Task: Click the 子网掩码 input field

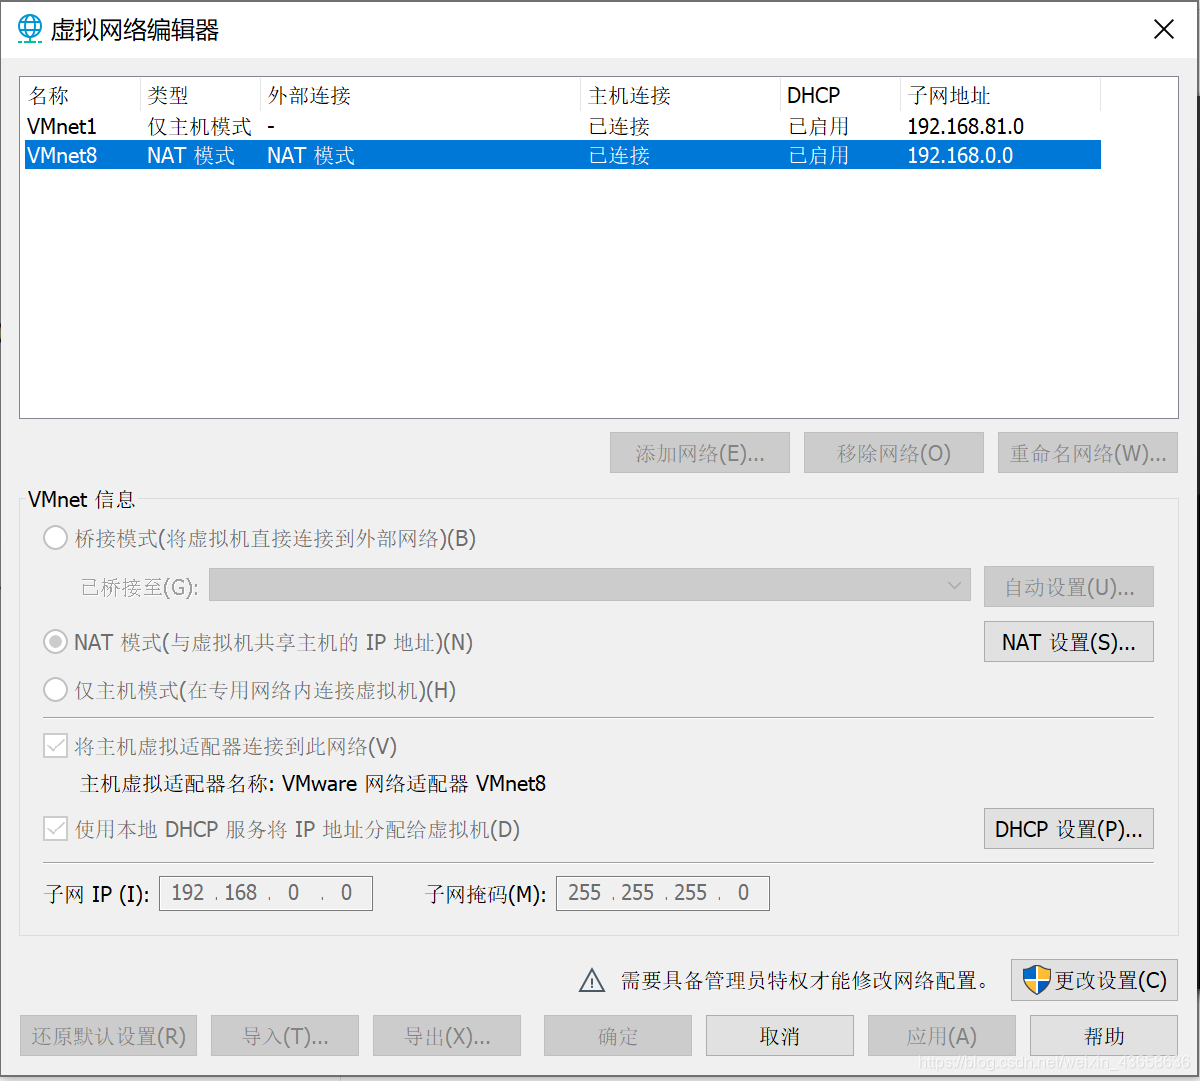Action: pyautogui.click(x=663, y=893)
